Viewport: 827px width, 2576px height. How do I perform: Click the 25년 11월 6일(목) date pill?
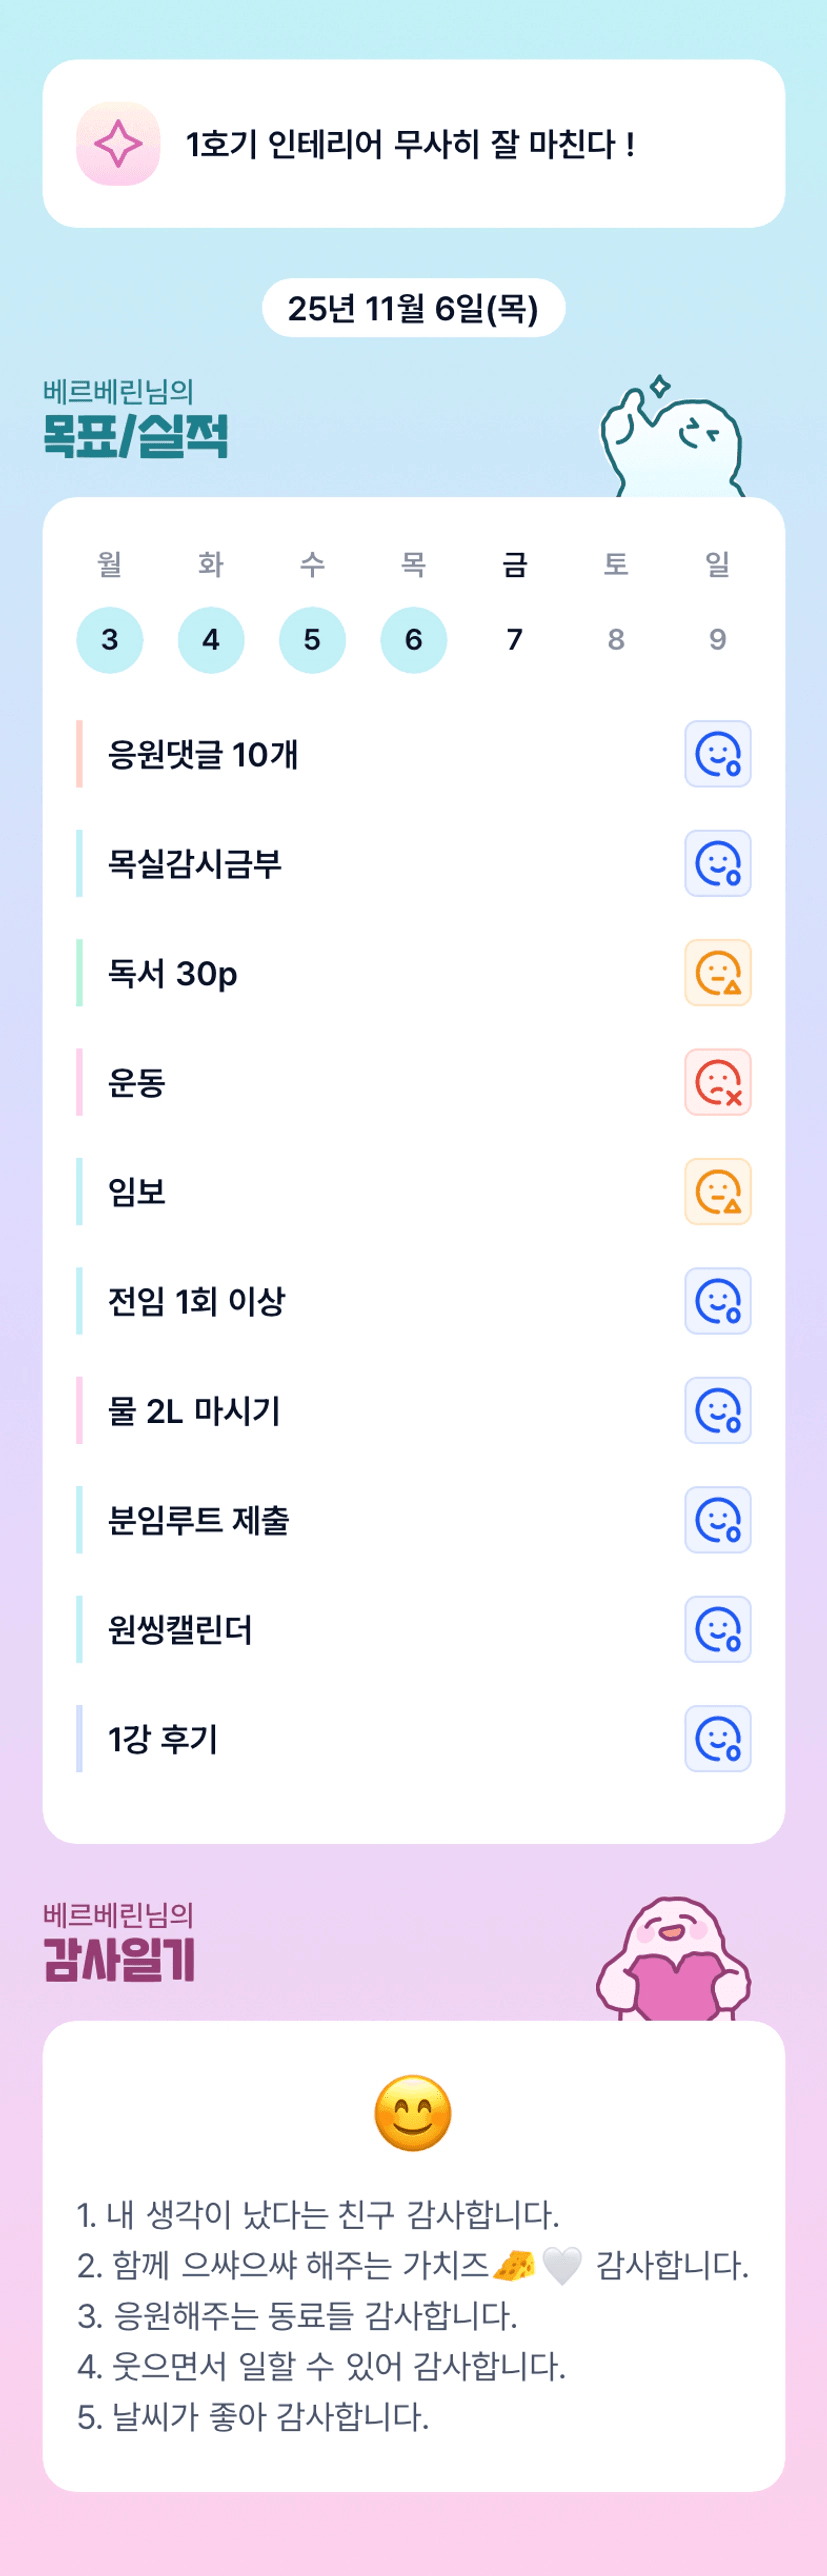pos(413,308)
